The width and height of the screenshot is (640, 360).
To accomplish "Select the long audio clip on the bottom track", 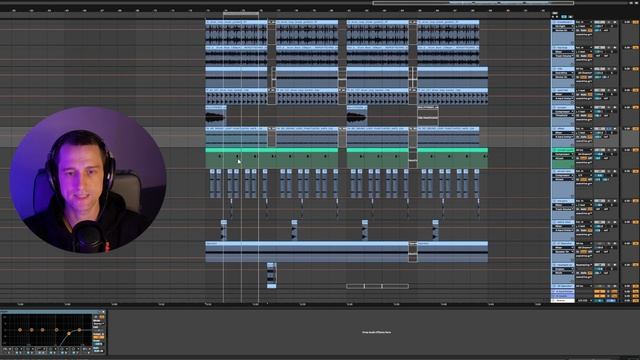I will click(307, 251).
